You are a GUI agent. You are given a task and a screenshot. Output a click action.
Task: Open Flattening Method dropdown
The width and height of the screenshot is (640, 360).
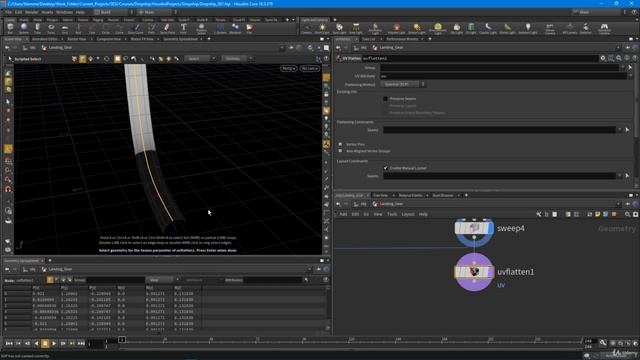(x=403, y=84)
